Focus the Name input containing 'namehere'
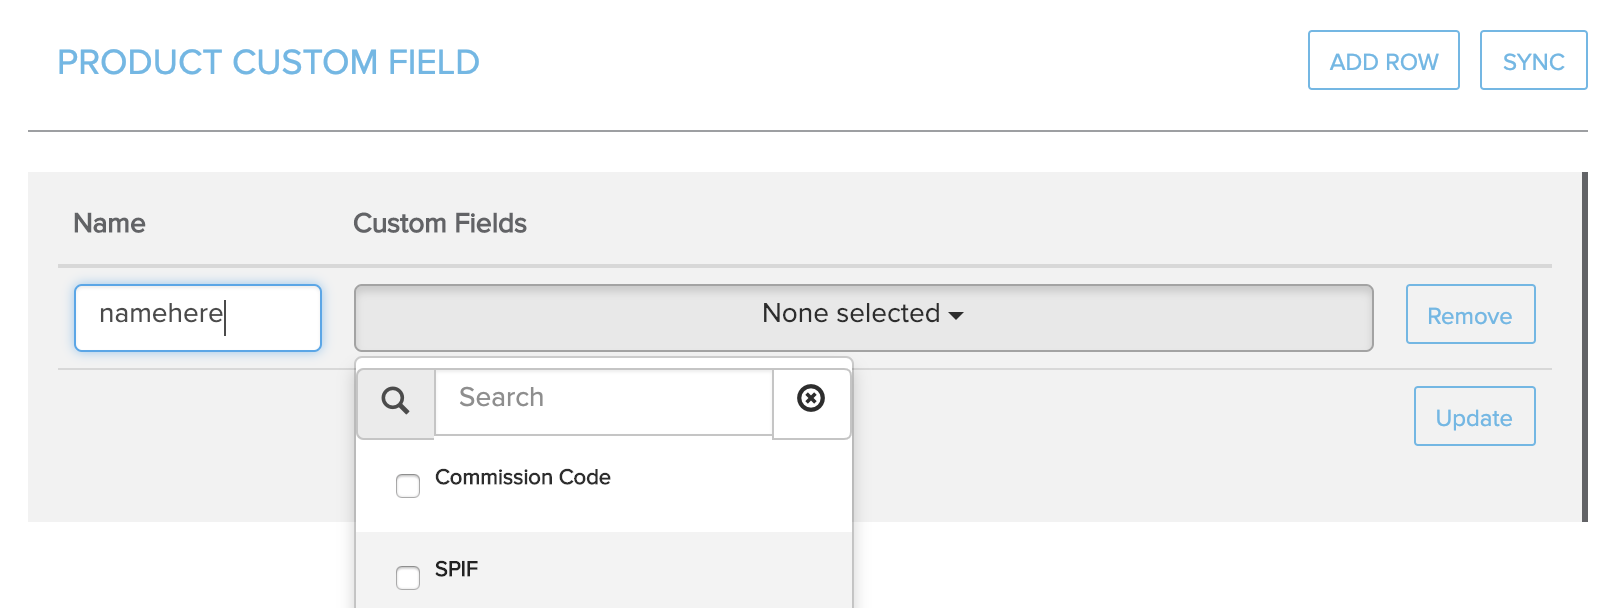Image resolution: width=1602 pixels, height=608 pixels. pos(197,318)
